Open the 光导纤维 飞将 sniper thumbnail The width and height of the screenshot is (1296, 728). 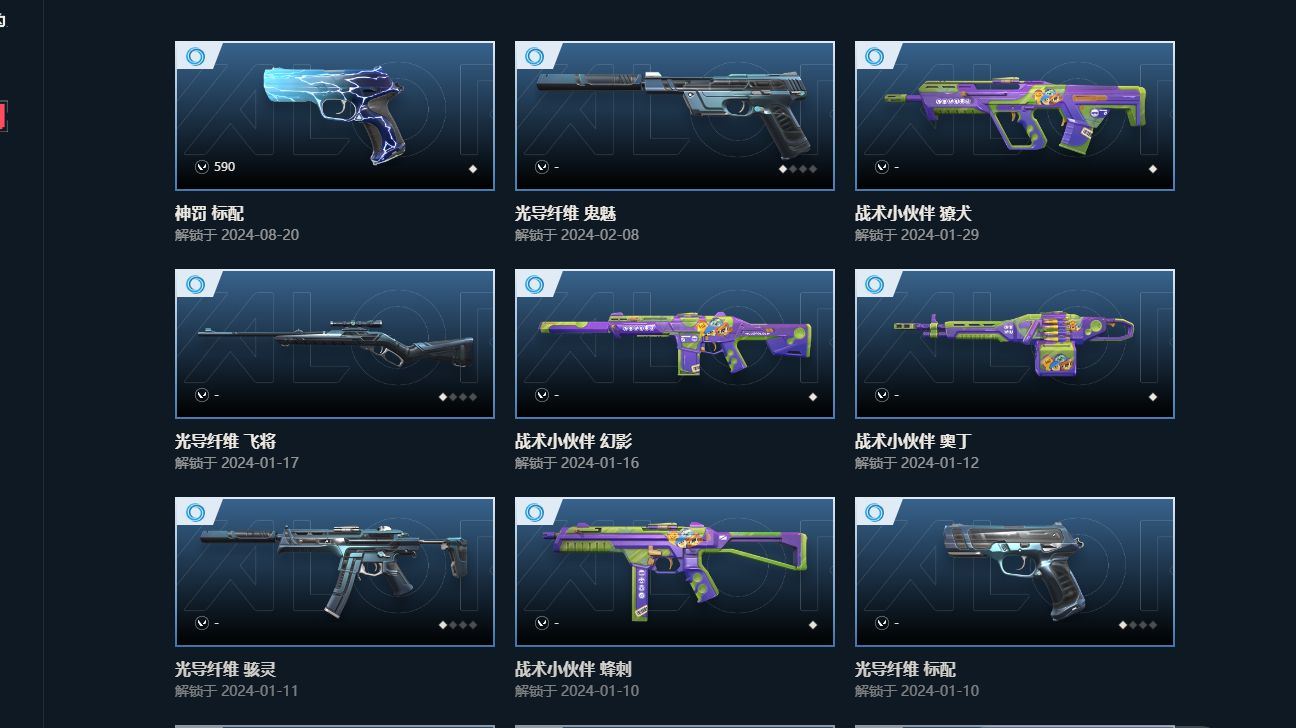[x=335, y=344]
